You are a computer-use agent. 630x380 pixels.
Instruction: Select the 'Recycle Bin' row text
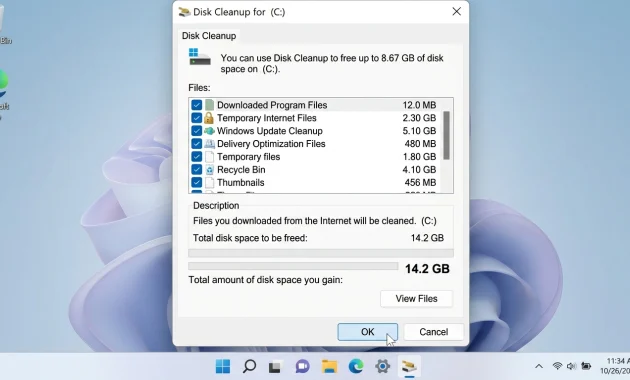tap(241, 170)
